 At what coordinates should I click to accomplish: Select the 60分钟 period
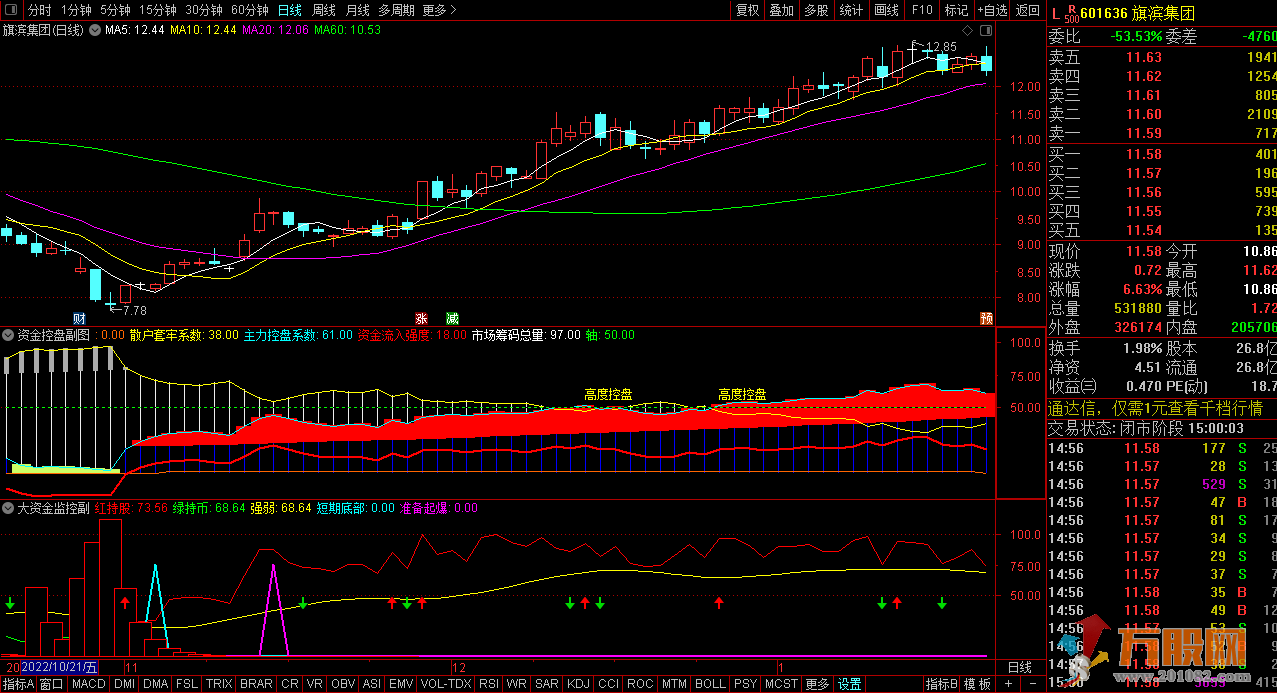tap(250, 10)
